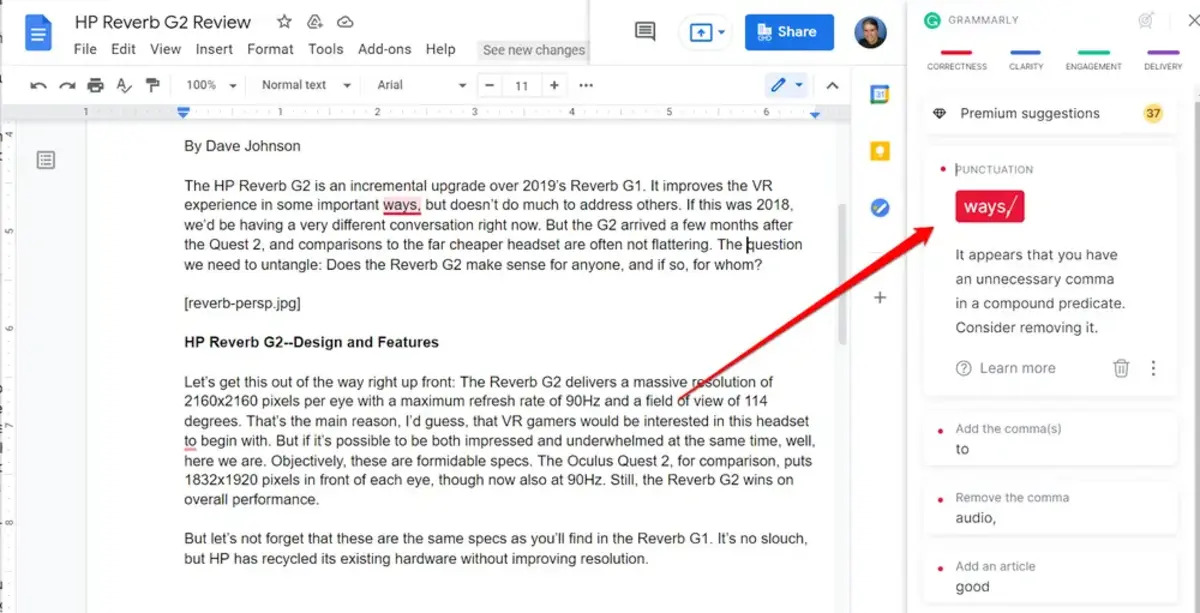Open the Learn more link in Grammarly
The width and height of the screenshot is (1200, 613).
tap(1018, 368)
